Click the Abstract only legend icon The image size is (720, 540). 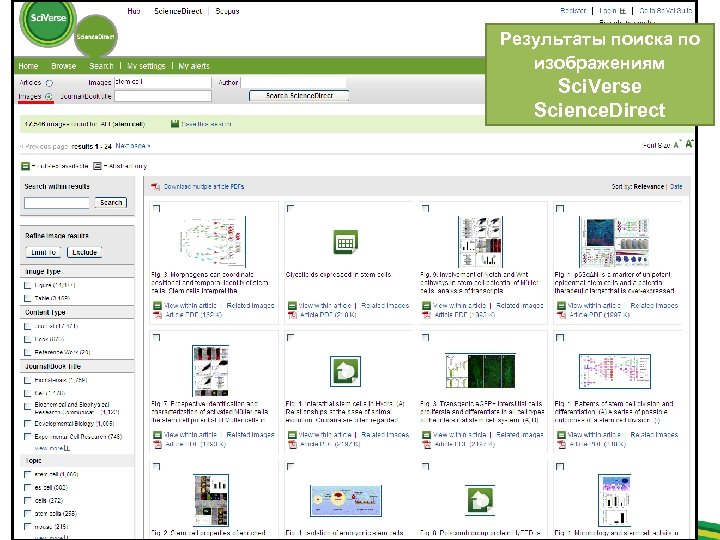[97, 166]
